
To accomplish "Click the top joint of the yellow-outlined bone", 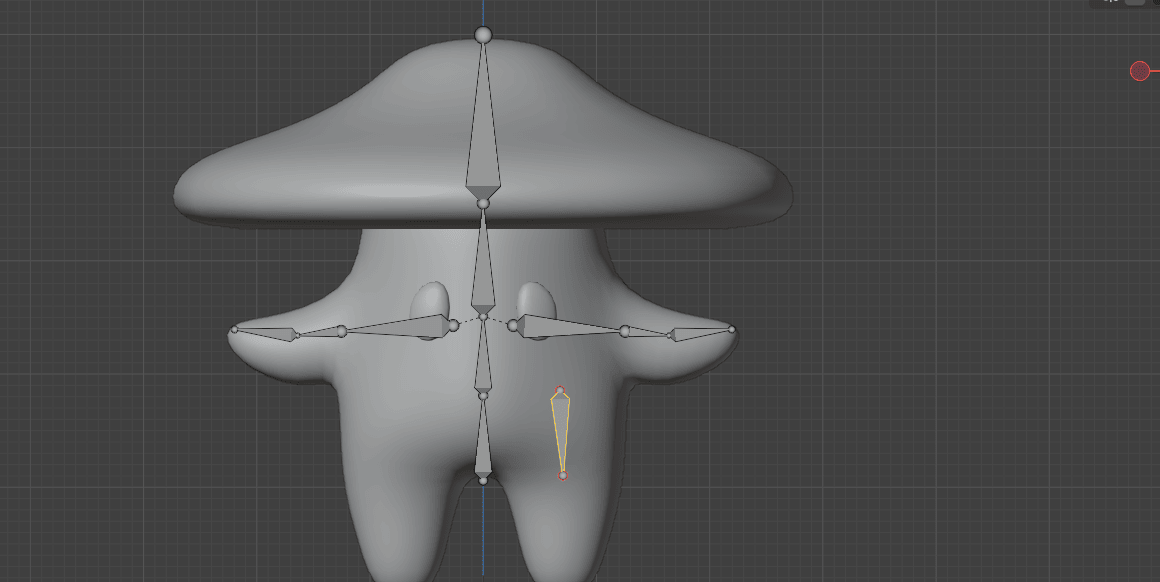I will pos(561,391).
